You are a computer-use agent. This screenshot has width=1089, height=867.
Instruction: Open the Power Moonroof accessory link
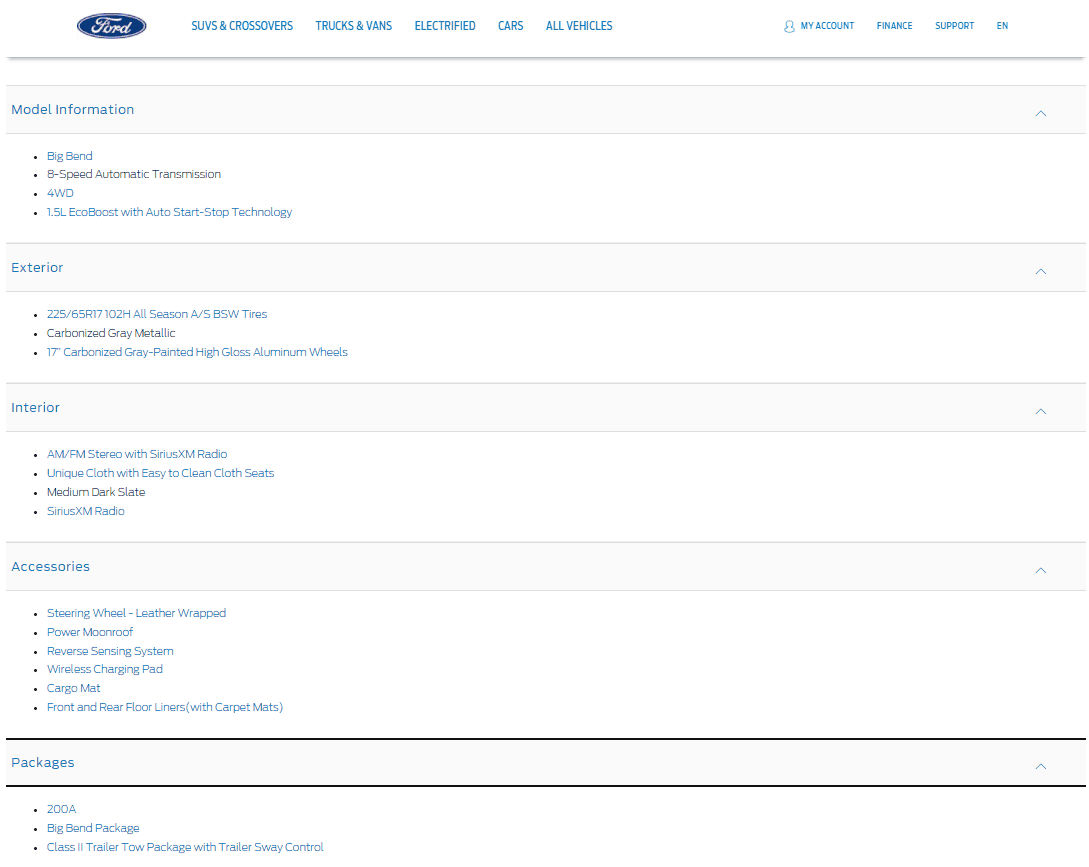pyautogui.click(x=90, y=632)
